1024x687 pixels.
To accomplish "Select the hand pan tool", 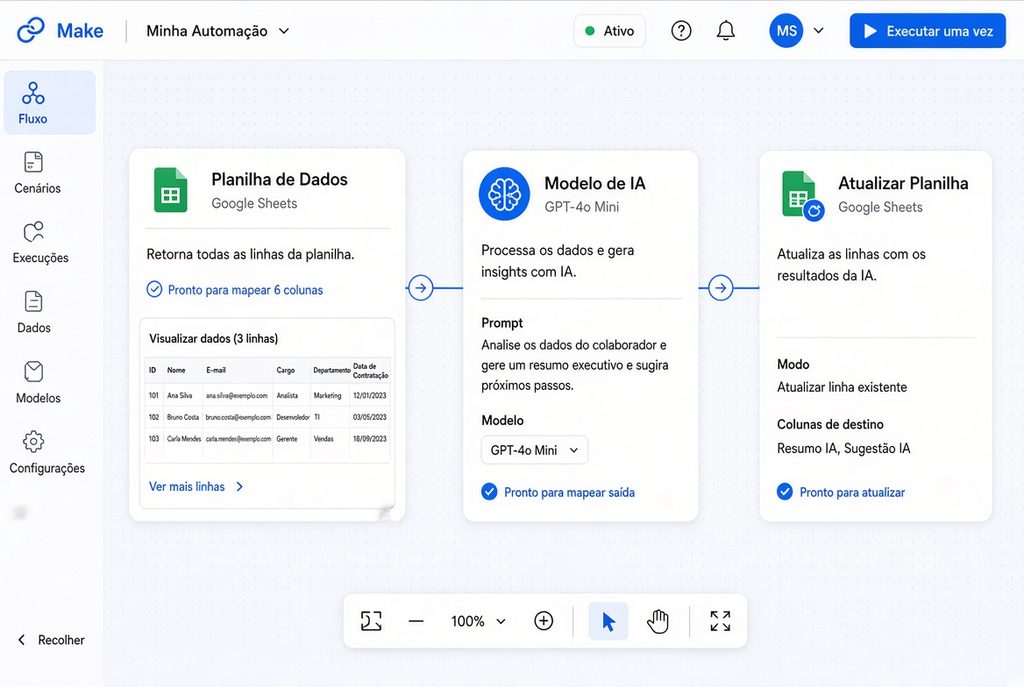I will coord(658,621).
